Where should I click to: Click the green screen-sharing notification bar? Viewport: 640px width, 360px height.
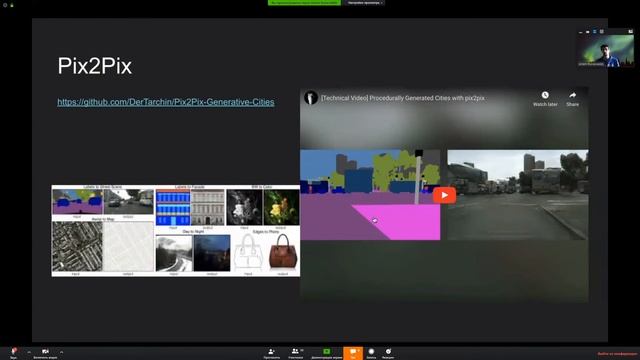click(x=304, y=2)
